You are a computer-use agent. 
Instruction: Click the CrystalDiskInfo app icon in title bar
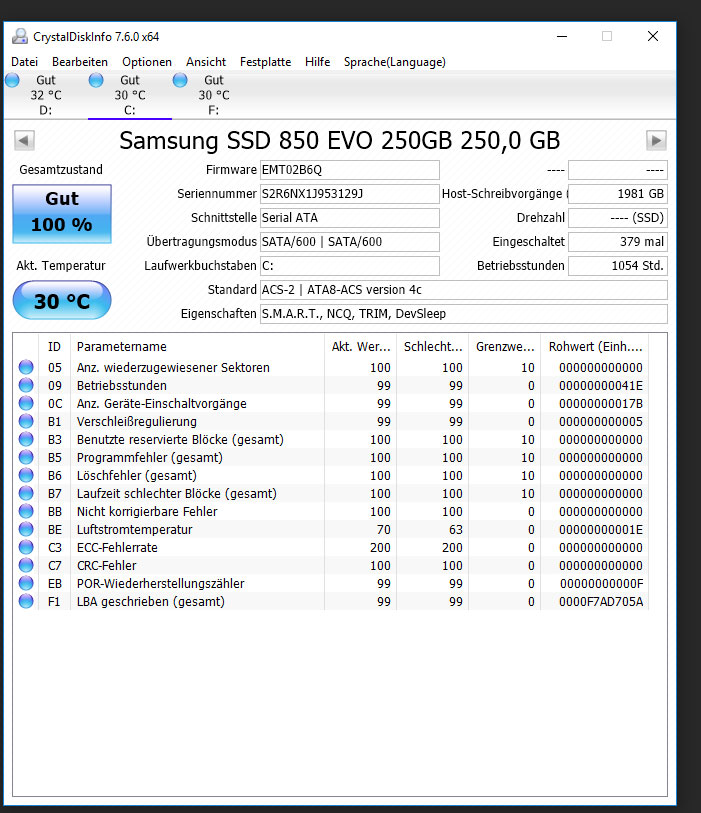tap(20, 36)
